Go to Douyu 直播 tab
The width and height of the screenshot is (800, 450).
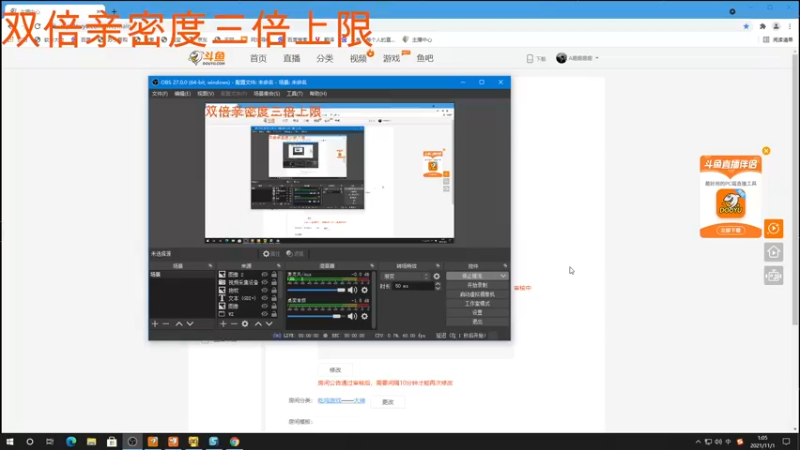(x=291, y=59)
